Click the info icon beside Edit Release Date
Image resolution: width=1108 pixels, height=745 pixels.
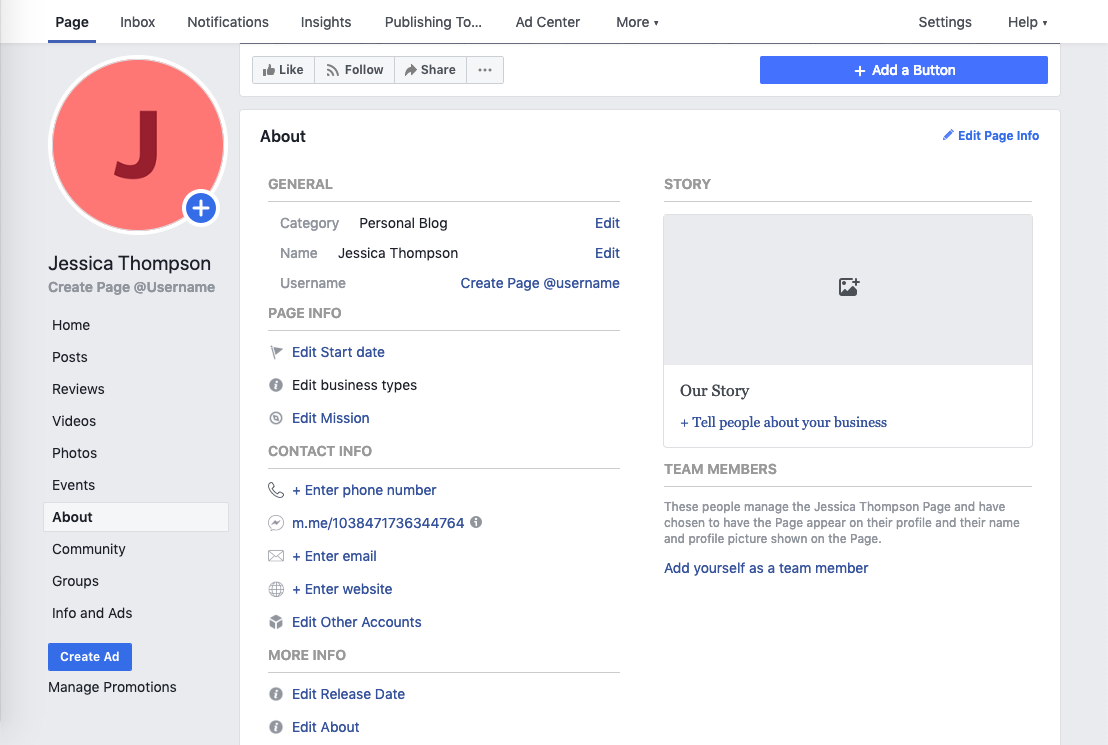click(276, 694)
